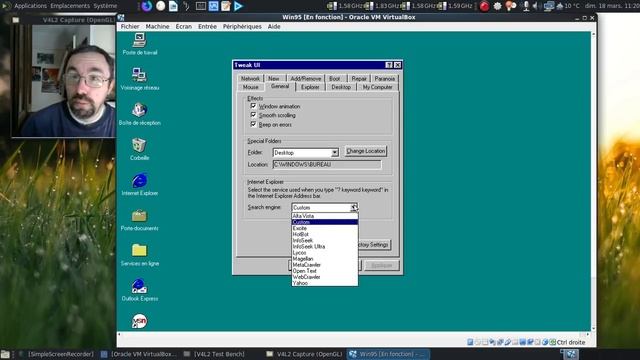Viewport: 640px width, 360px height.
Task: Choose Yahoo as search engine
Action: tap(324, 282)
